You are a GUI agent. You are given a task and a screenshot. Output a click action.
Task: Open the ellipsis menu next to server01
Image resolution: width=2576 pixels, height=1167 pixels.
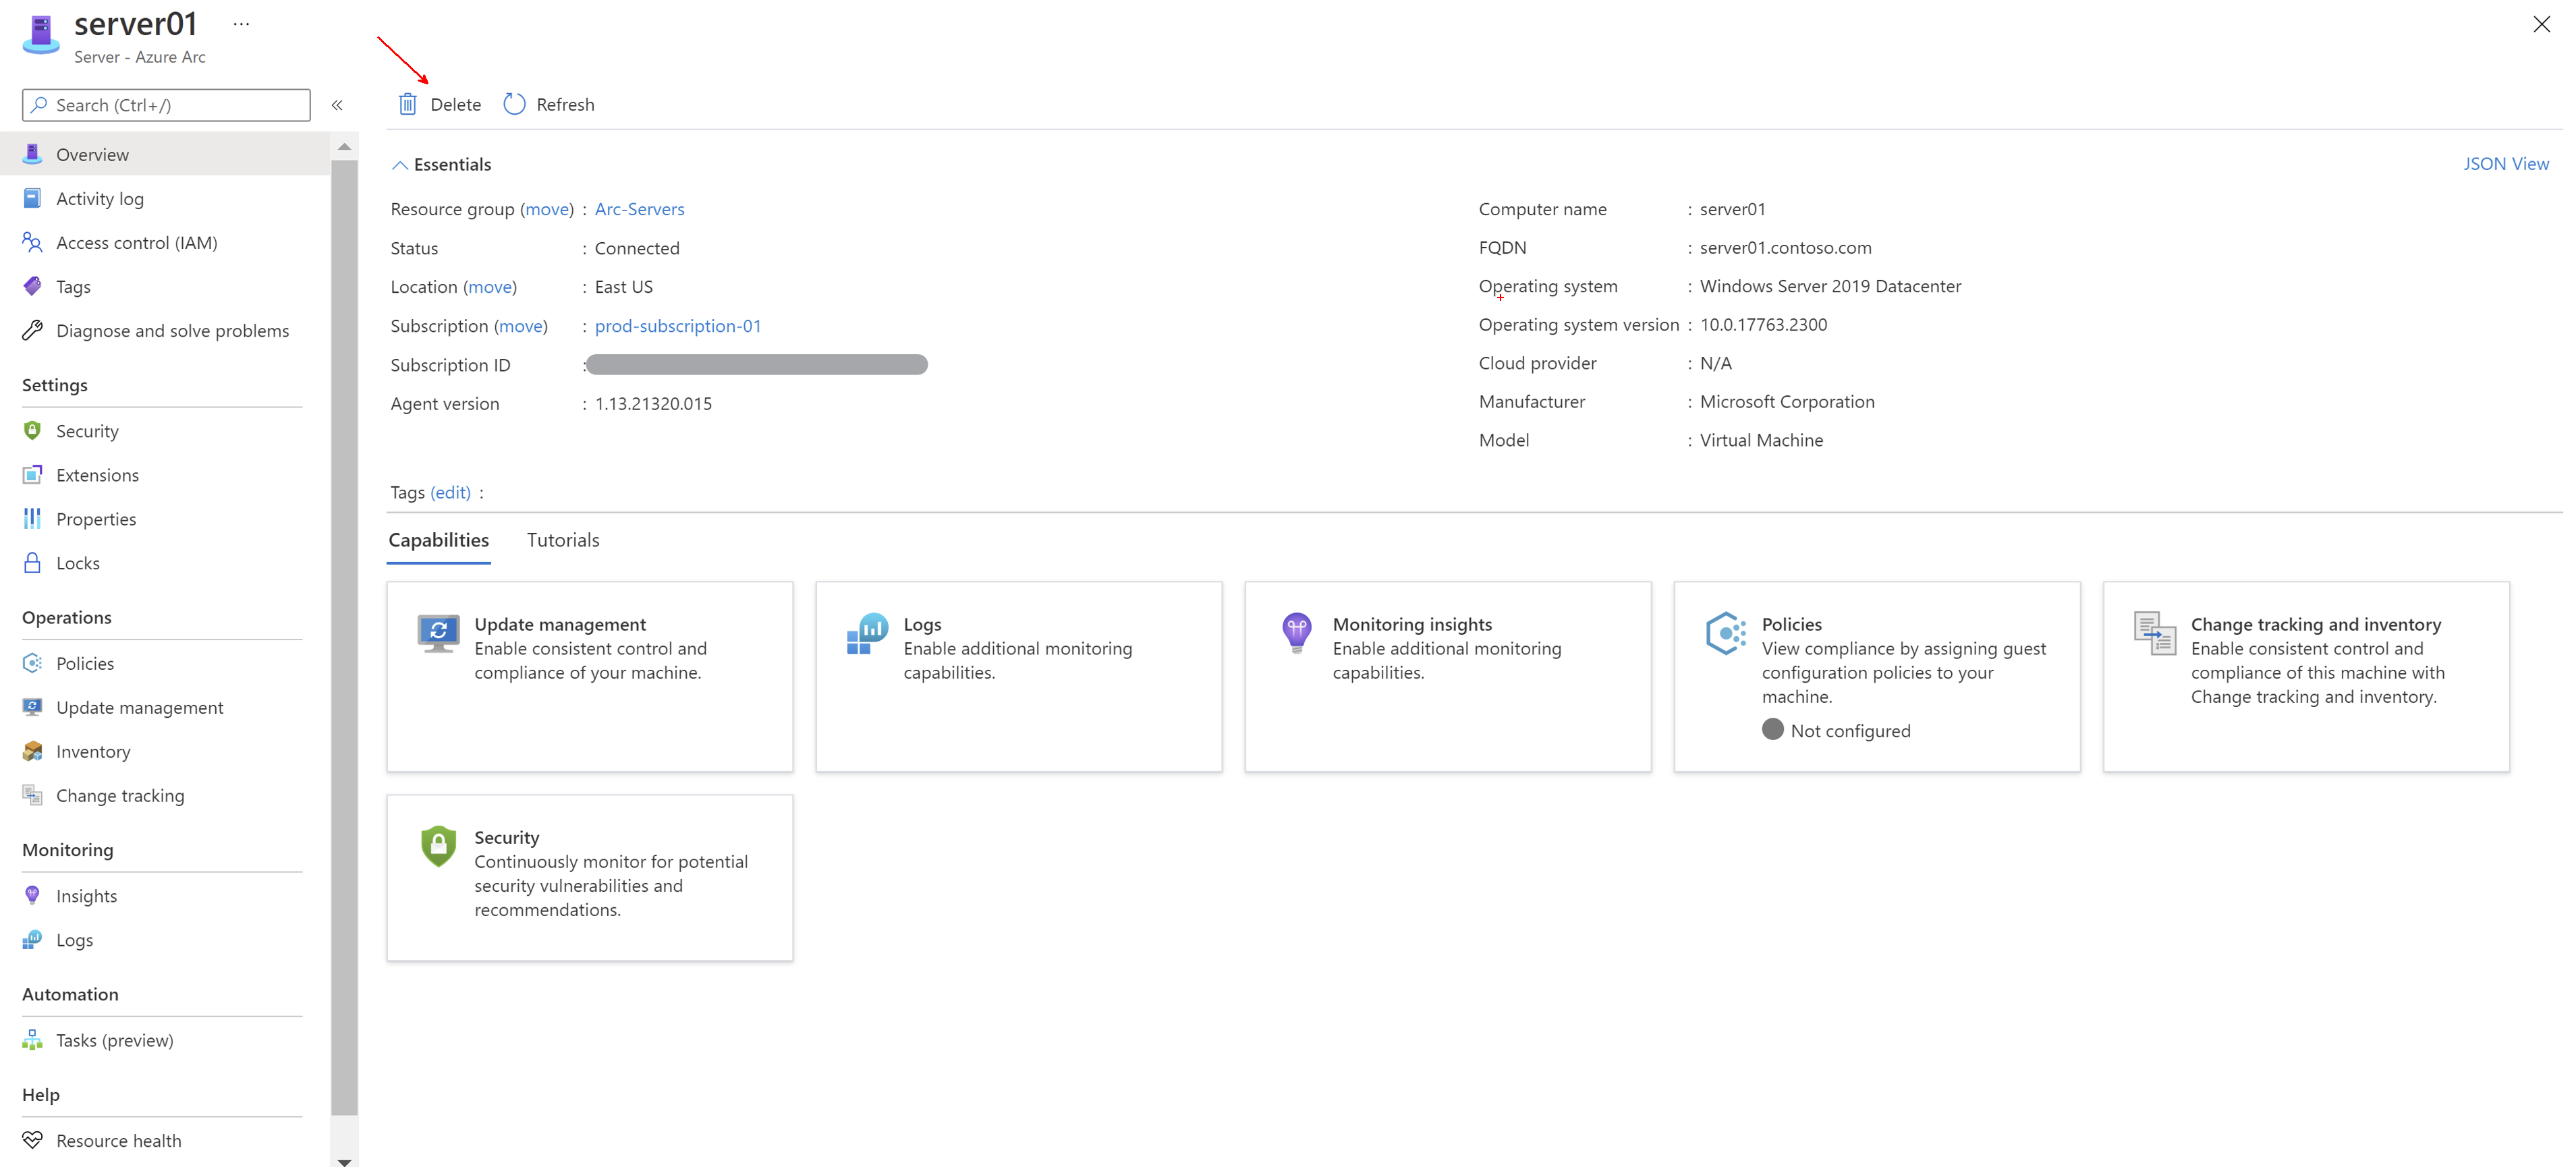coord(241,24)
